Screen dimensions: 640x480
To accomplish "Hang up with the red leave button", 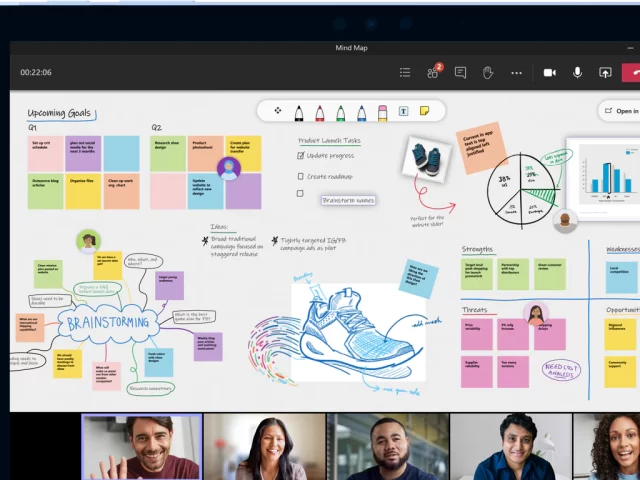I will point(631,73).
